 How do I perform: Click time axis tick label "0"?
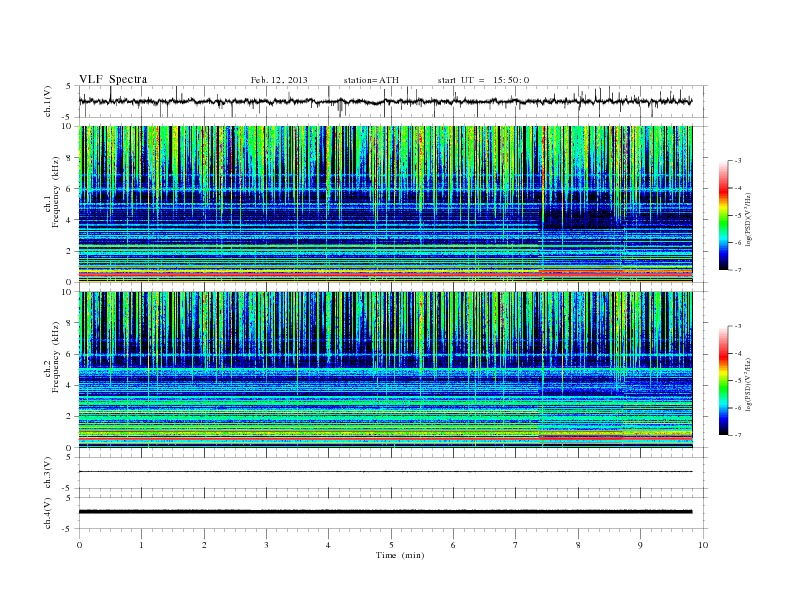(x=79, y=545)
